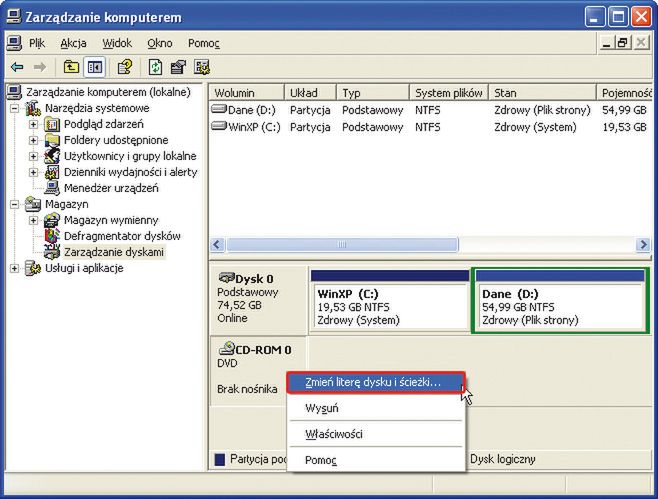Click the scroll left arrow of volume list
Viewport: 658px width, 499px height.
pos(217,244)
